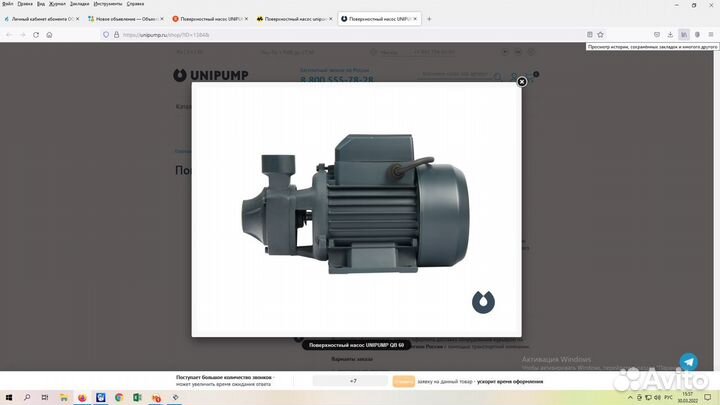Open clock and calendar flyout
The width and height of the screenshot is (720, 405).
[x=687, y=398]
